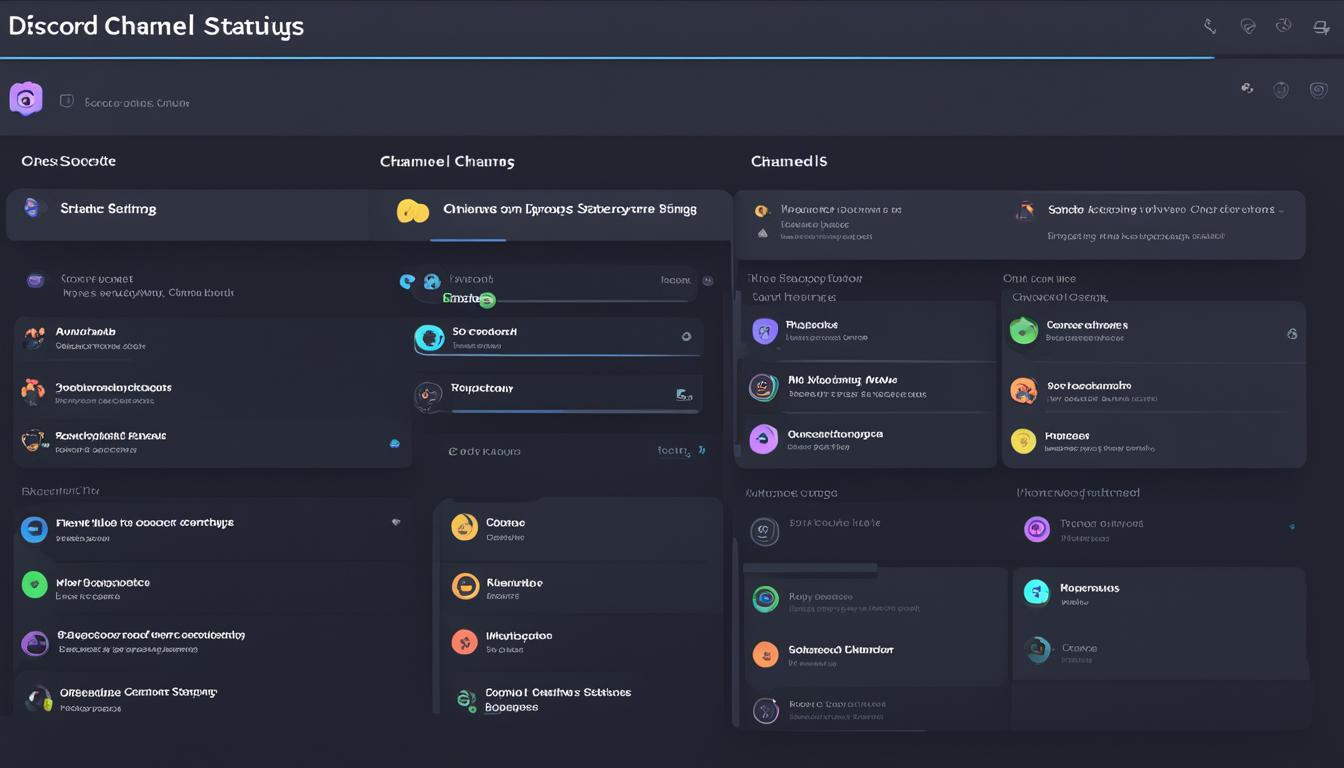
Task: Click the yellow icon in Channel header tab
Action: tap(413, 211)
